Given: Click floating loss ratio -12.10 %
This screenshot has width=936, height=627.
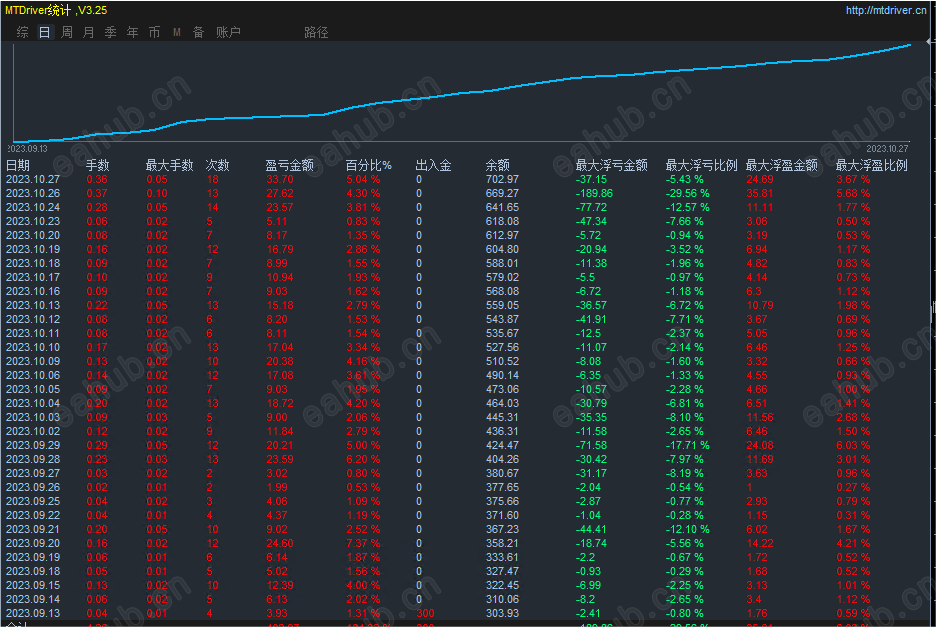Looking at the screenshot, I should pyautogui.click(x=688, y=530).
